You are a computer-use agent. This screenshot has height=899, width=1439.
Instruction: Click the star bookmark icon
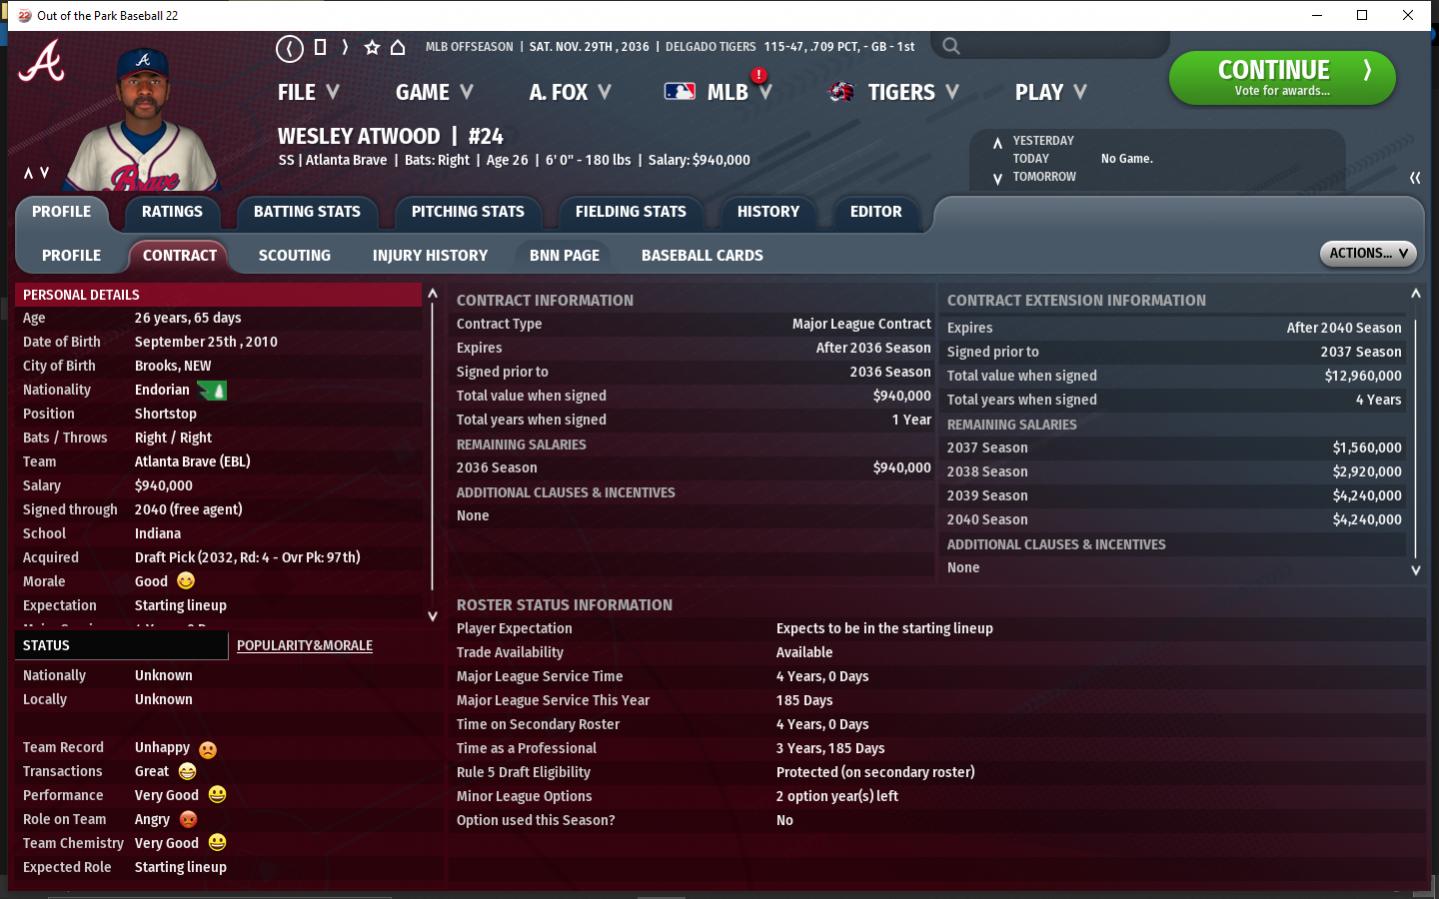372,47
